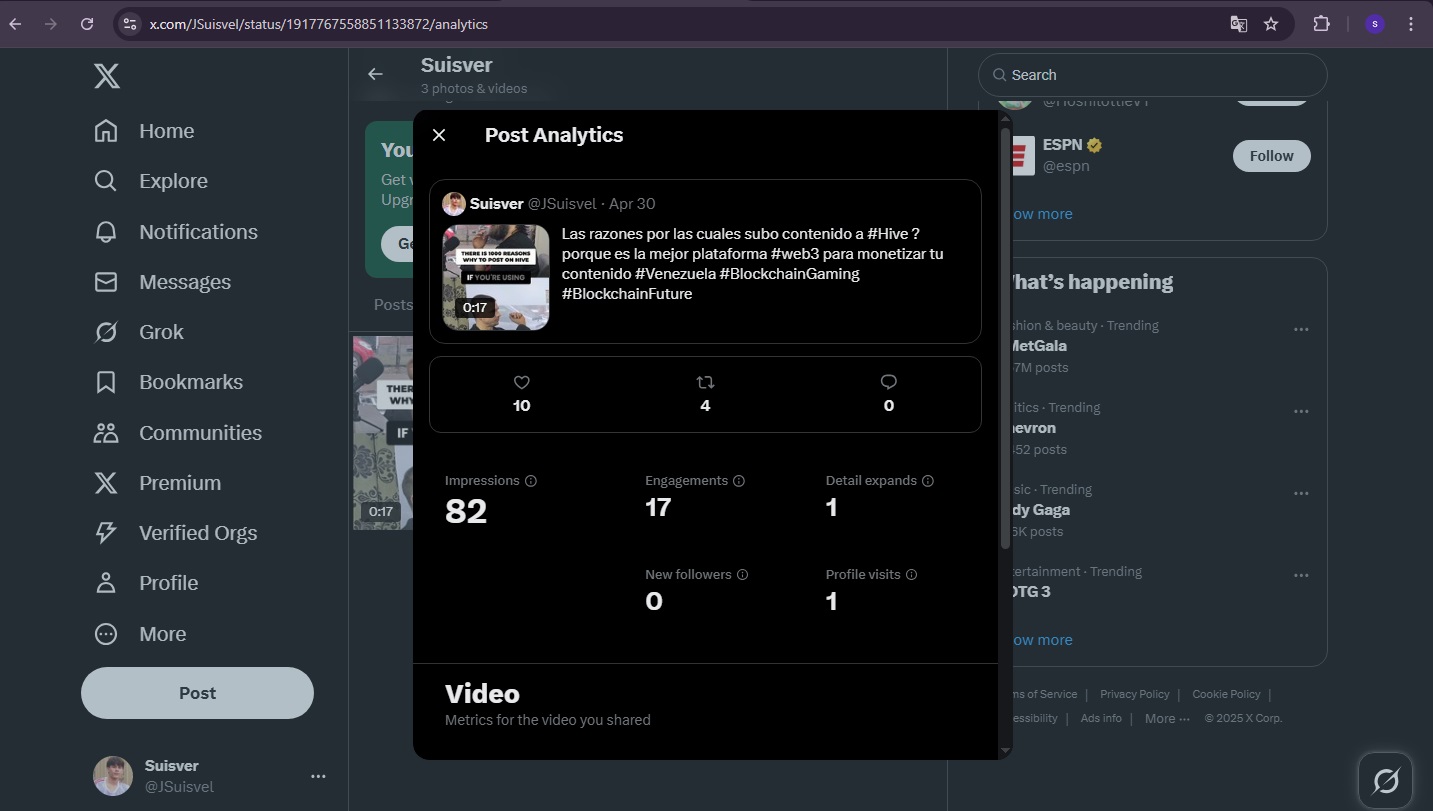1433x811 pixels.
Task: Click the Profile visits info icon
Action: pos(911,575)
